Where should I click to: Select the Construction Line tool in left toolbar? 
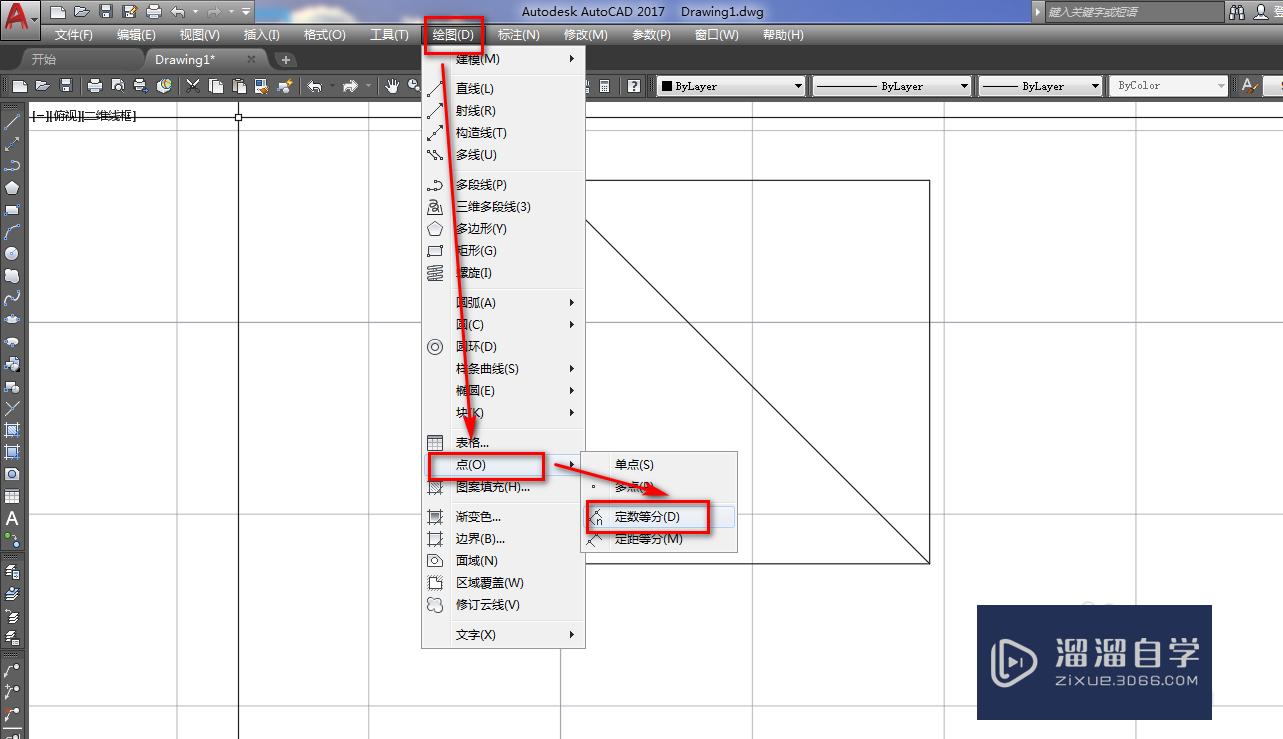tap(12, 144)
